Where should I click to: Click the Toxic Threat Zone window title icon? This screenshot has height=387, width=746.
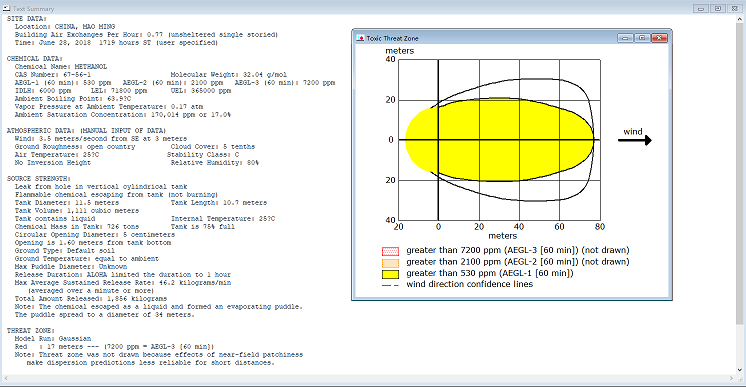coord(360,38)
